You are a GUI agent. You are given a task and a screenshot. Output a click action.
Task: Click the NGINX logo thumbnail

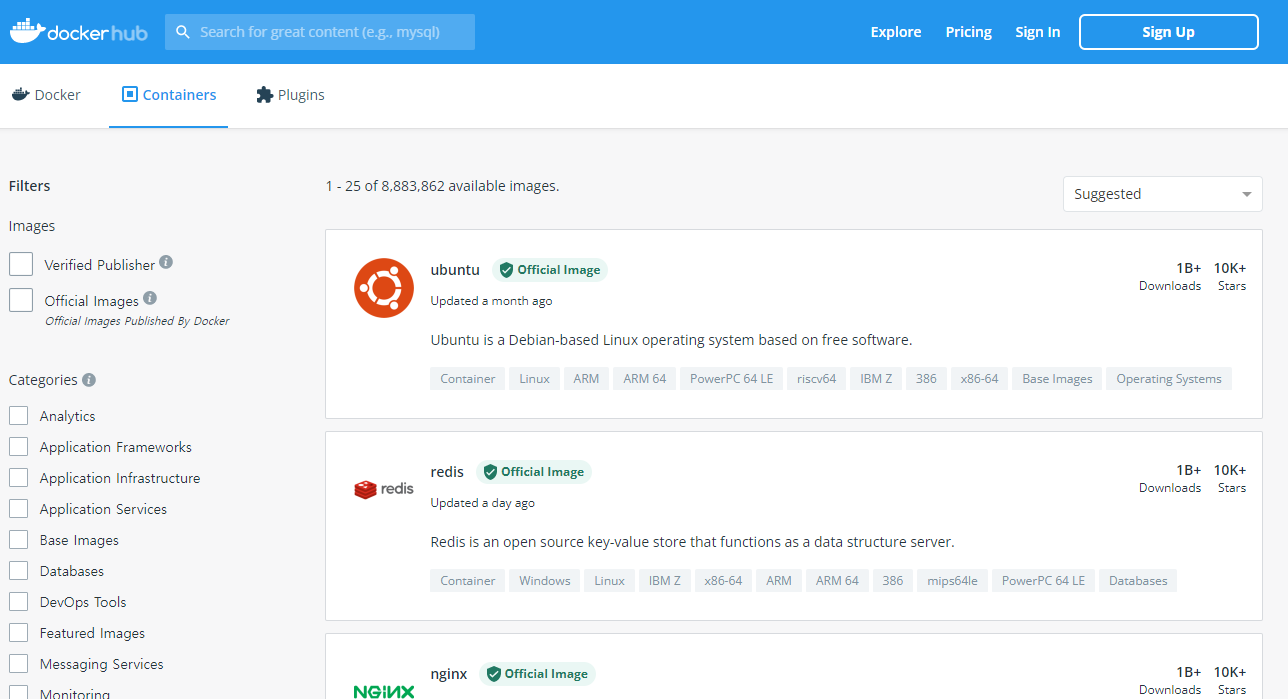coord(384,691)
